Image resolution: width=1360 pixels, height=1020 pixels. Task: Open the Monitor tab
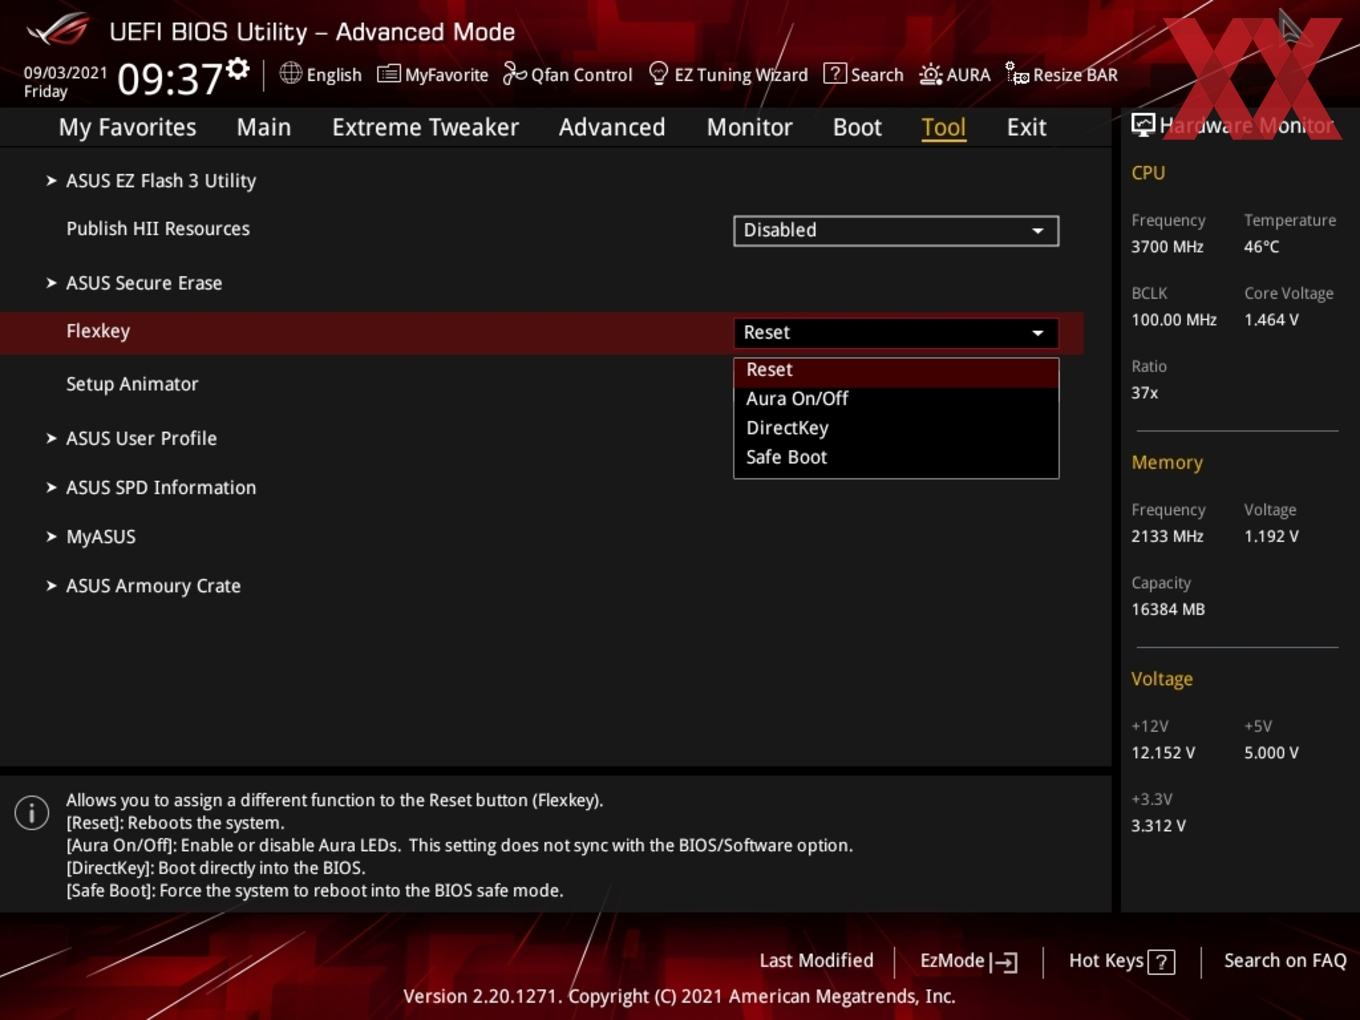pyautogui.click(x=749, y=127)
